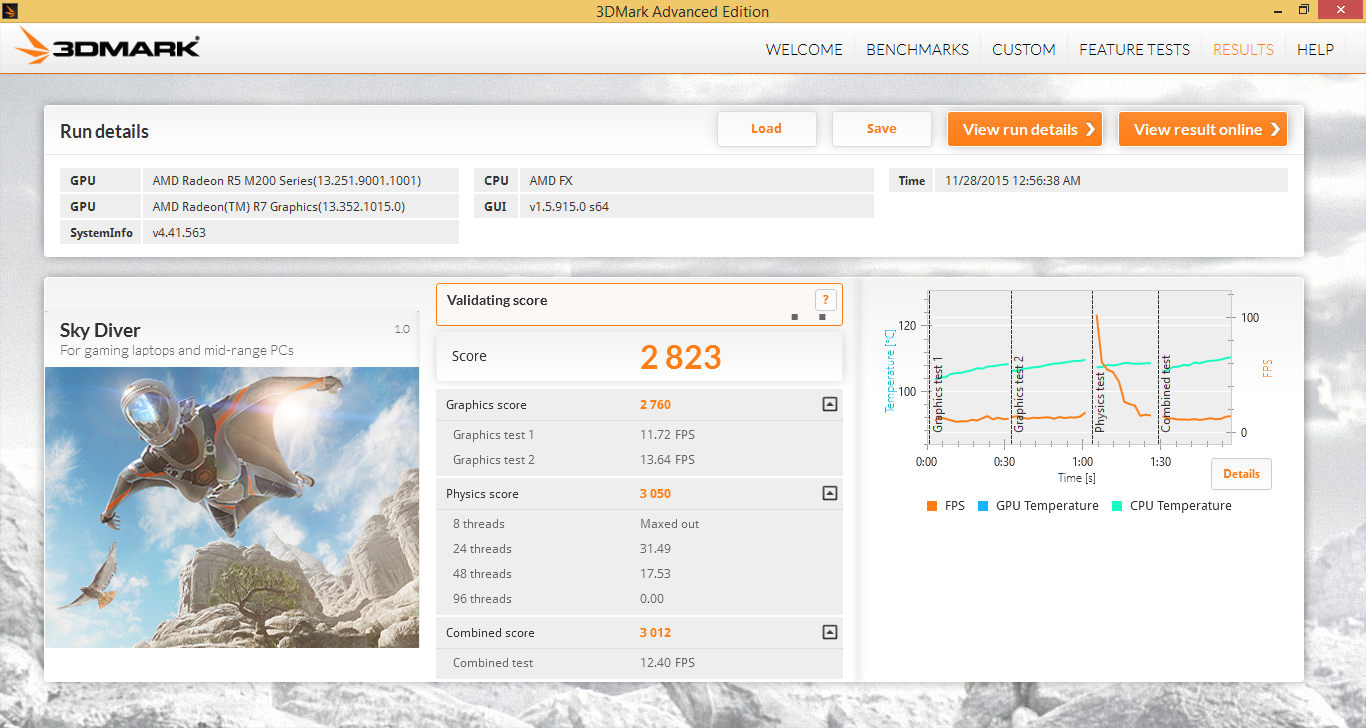Collapse the Physics score section
Viewport: 1366px width, 728px height.
(x=829, y=493)
